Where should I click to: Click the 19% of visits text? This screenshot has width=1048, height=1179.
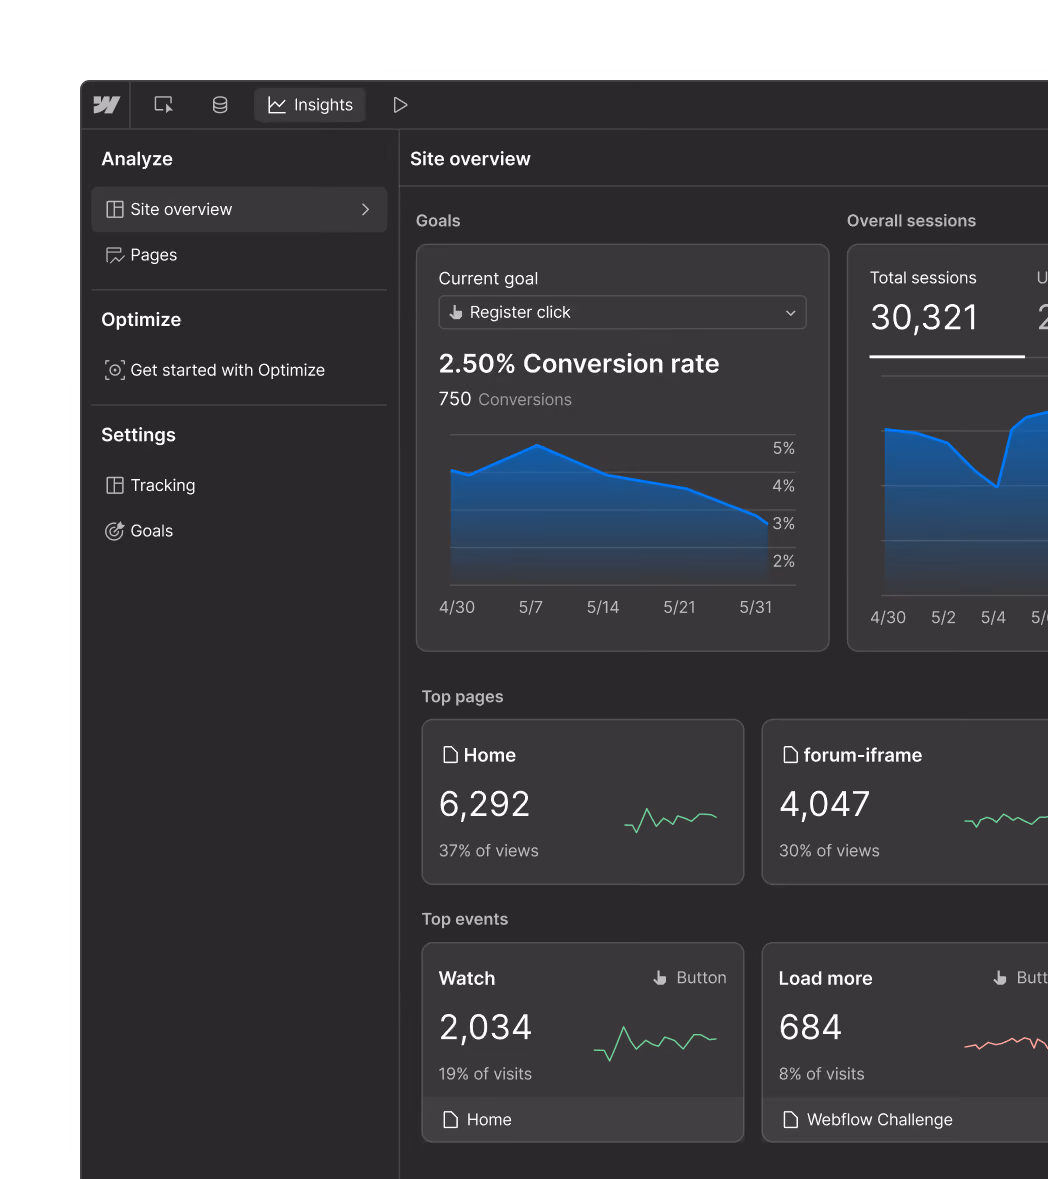485,1074
